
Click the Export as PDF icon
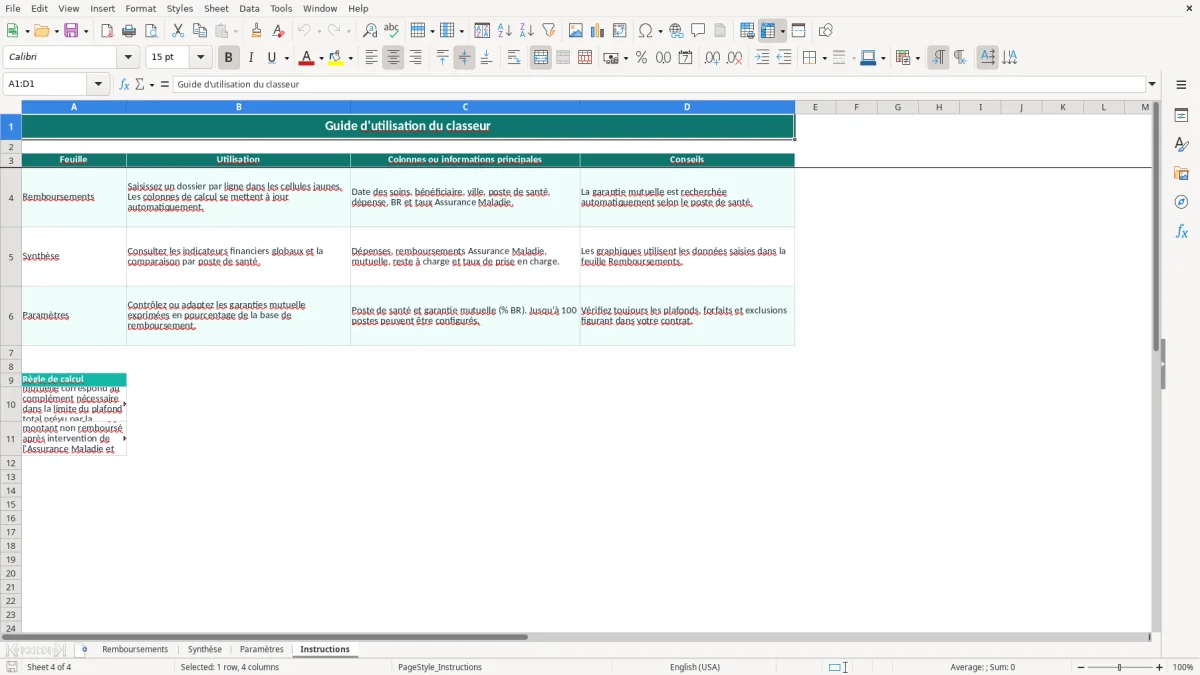point(107,31)
